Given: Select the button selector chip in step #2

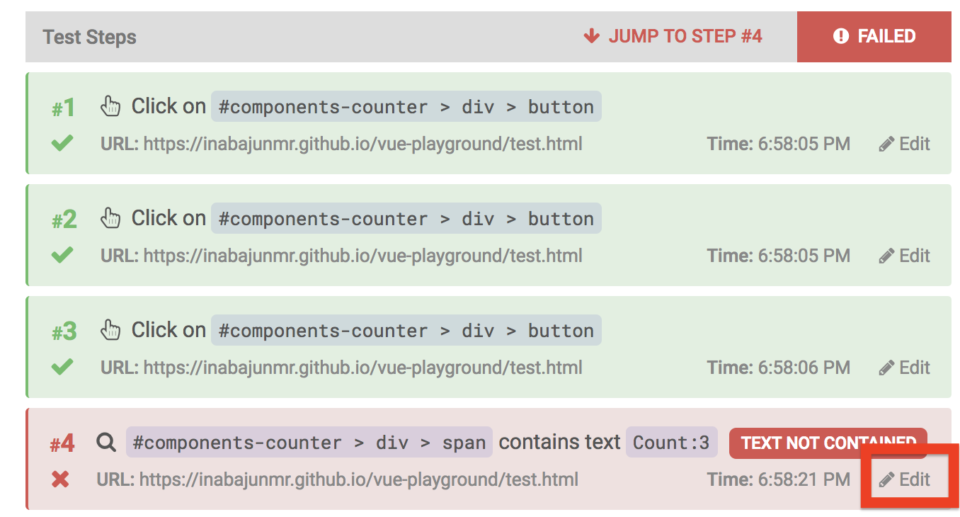Looking at the screenshot, I should tap(406, 219).
